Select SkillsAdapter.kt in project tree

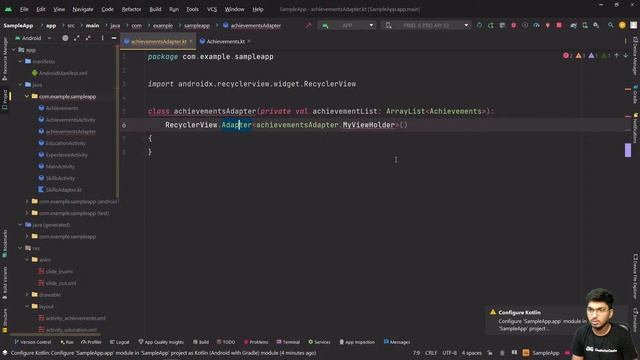[x=60, y=190]
